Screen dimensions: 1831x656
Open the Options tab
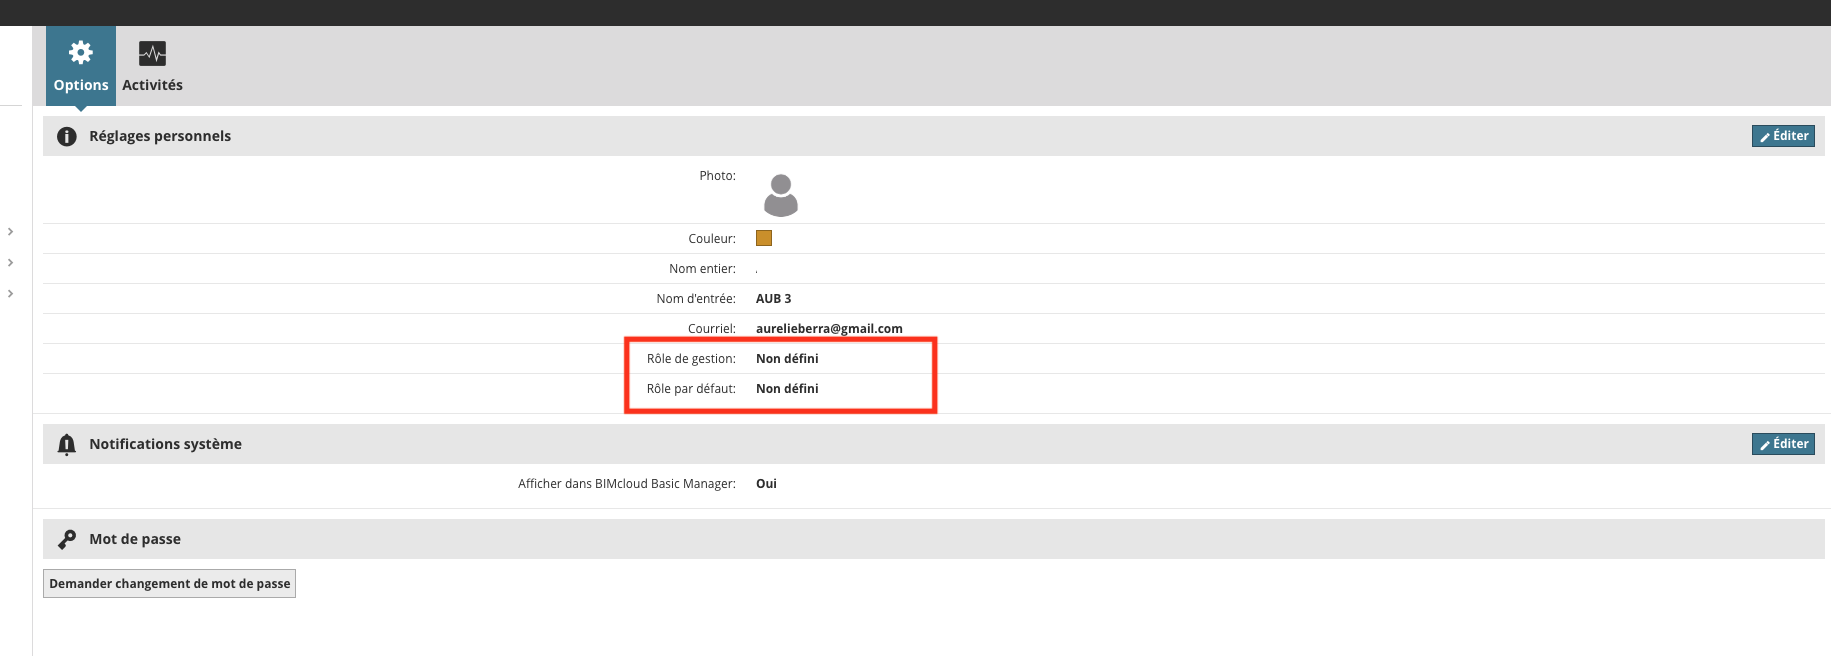[x=81, y=66]
